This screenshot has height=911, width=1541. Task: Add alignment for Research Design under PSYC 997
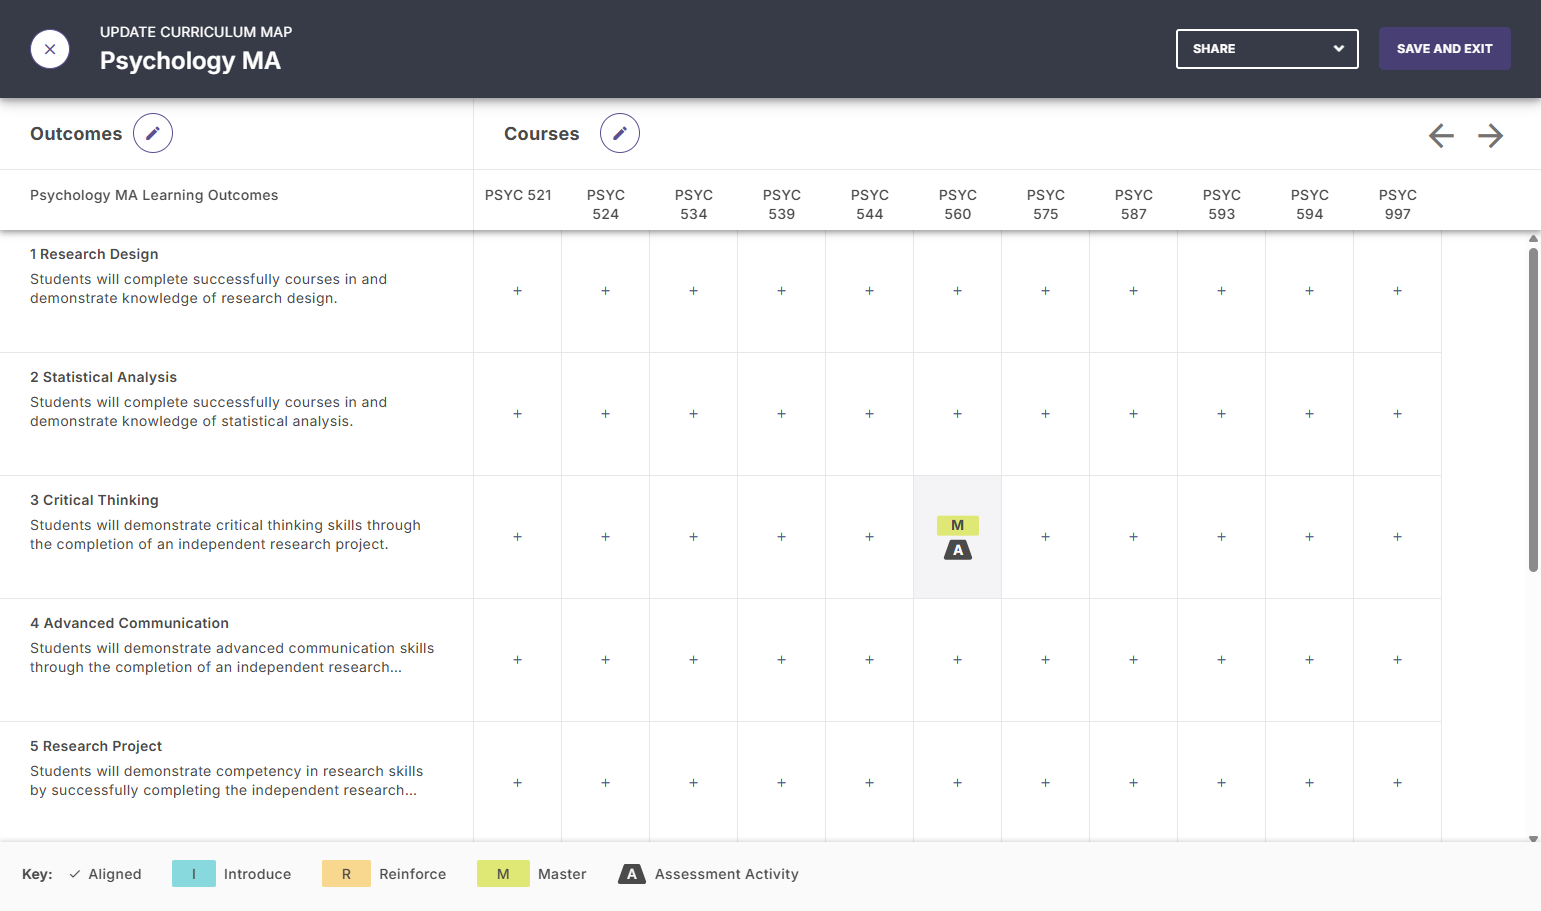click(1398, 291)
